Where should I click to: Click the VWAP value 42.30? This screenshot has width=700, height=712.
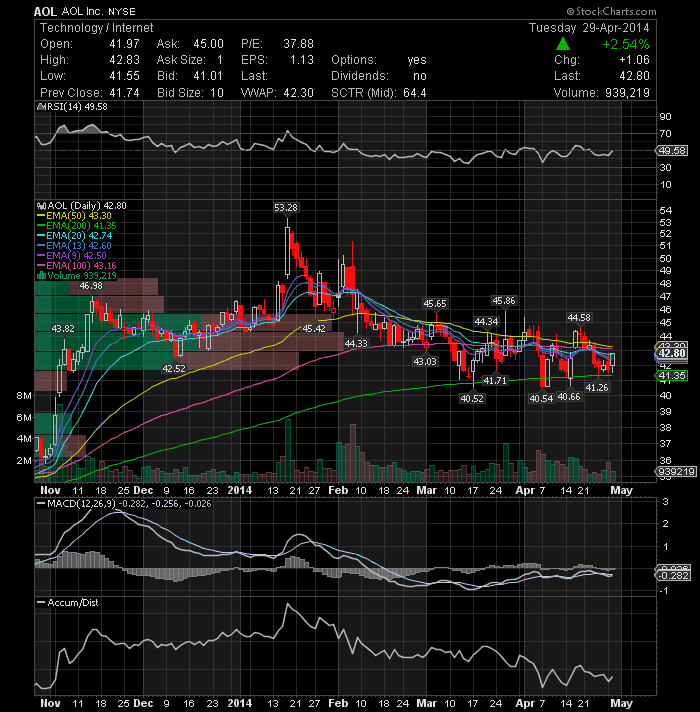pos(298,92)
